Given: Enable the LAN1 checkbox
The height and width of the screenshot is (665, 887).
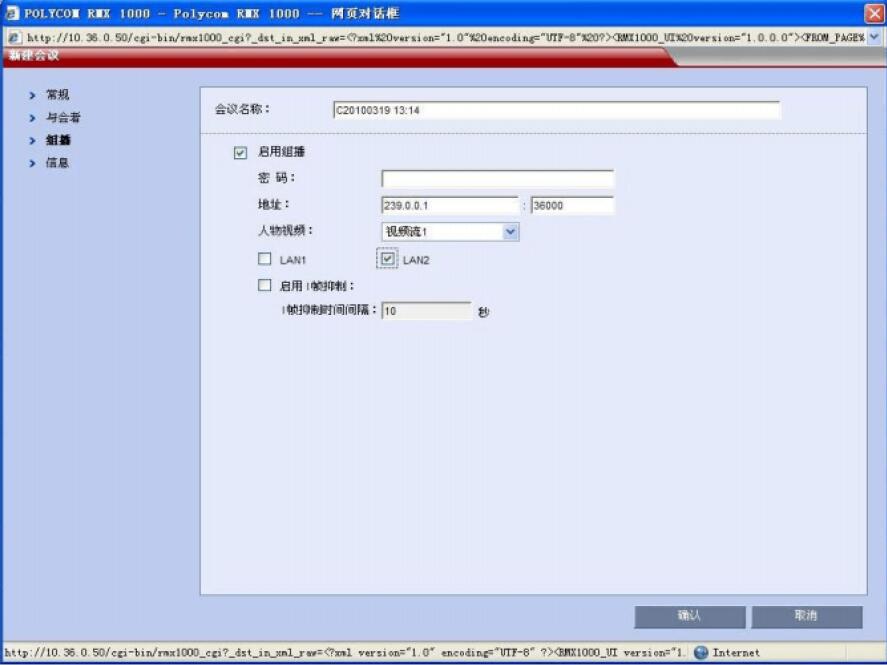Looking at the screenshot, I should (x=265, y=258).
